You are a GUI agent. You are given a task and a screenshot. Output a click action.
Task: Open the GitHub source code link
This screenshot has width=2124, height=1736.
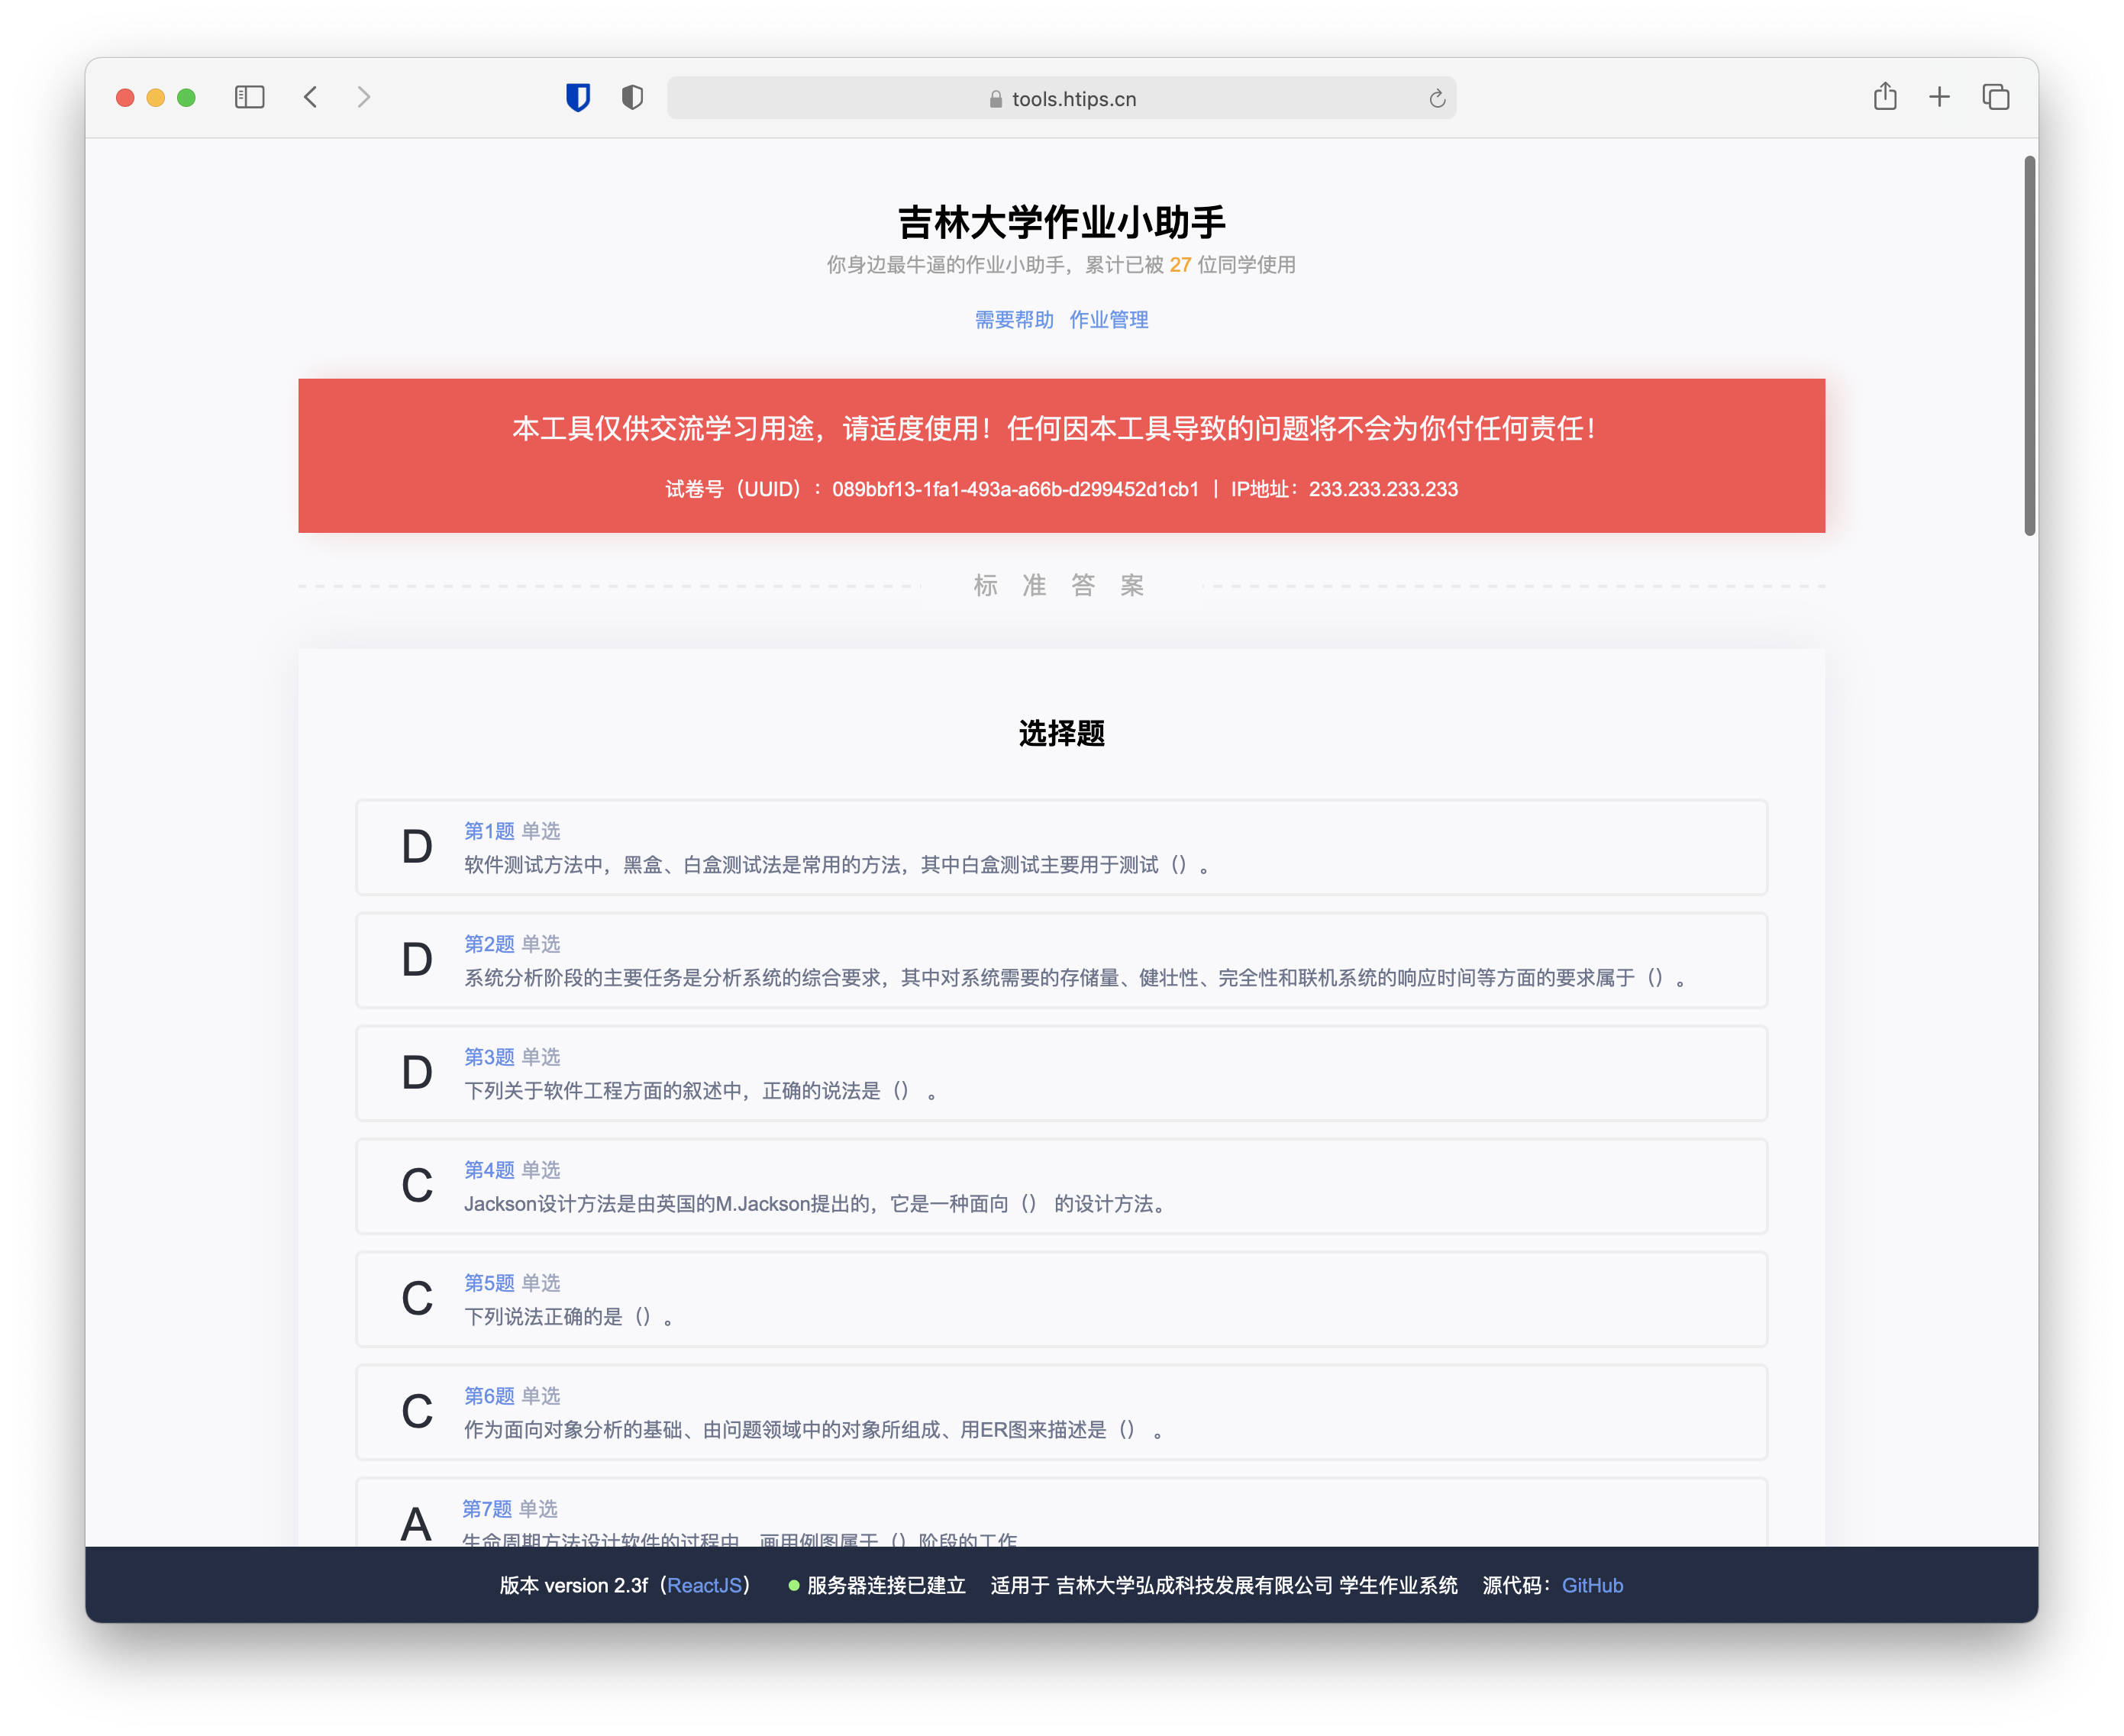1592,1585
